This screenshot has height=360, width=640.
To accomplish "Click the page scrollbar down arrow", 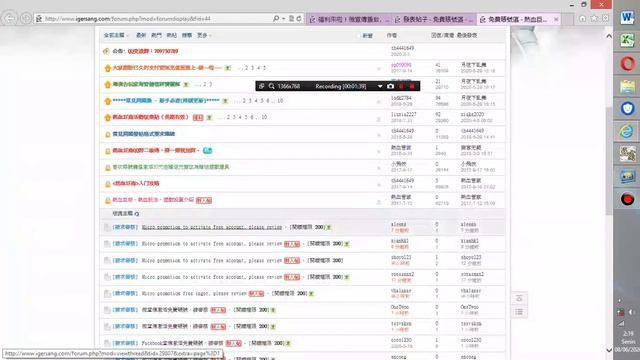I will (609, 350).
